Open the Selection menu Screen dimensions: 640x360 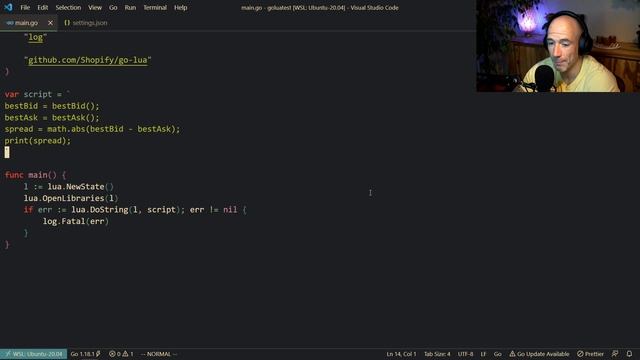click(x=68, y=7)
